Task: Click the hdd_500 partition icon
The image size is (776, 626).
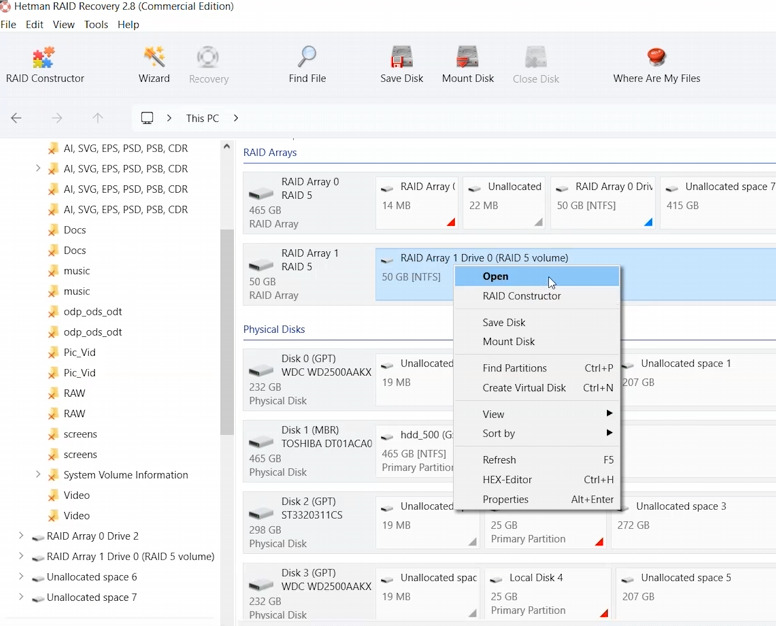Action: tap(387, 436)
